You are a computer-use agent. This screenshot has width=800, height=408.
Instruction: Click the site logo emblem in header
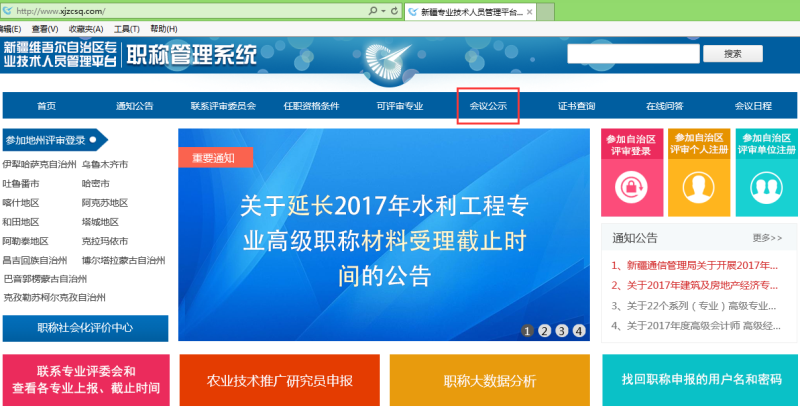(x=387, y=64)
